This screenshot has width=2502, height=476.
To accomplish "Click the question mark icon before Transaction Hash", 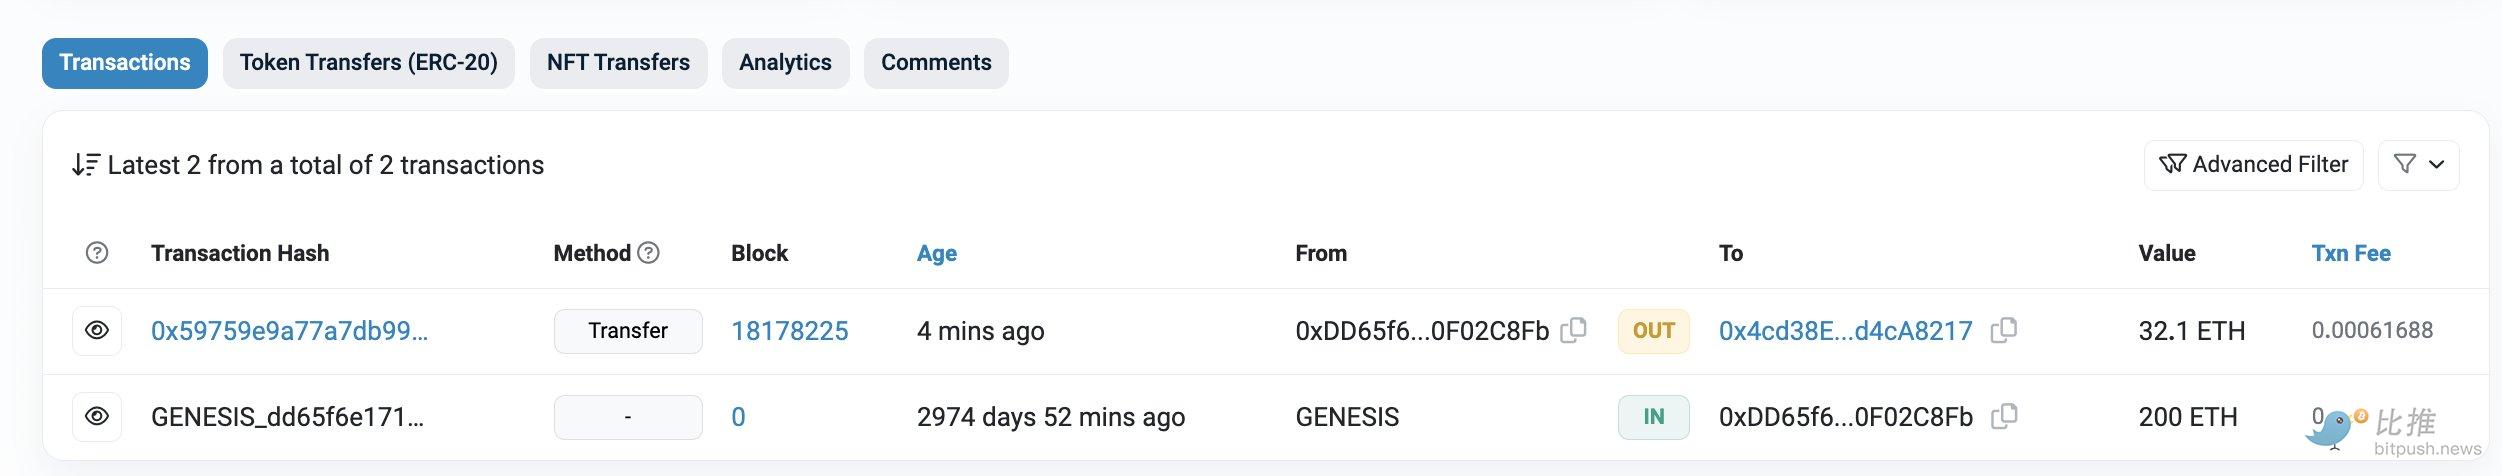I will point(97,253).
